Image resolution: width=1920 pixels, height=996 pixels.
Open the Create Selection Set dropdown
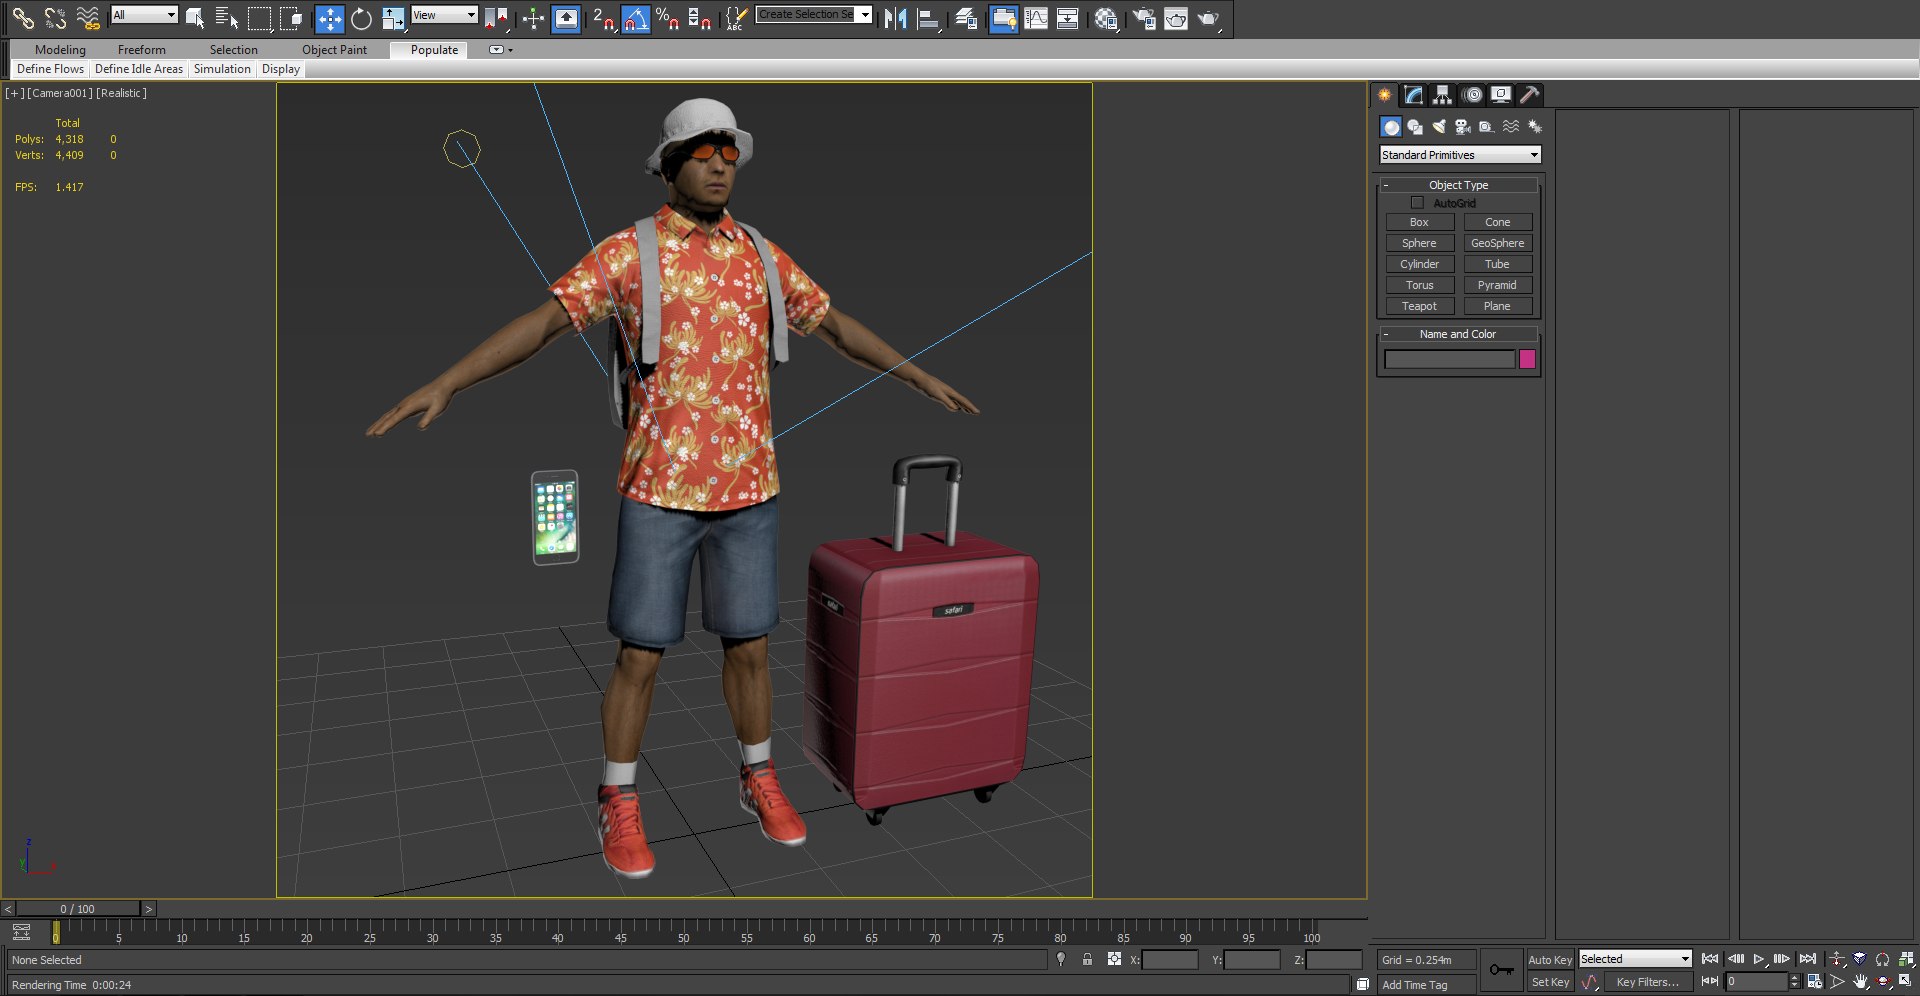pos(814,14)
